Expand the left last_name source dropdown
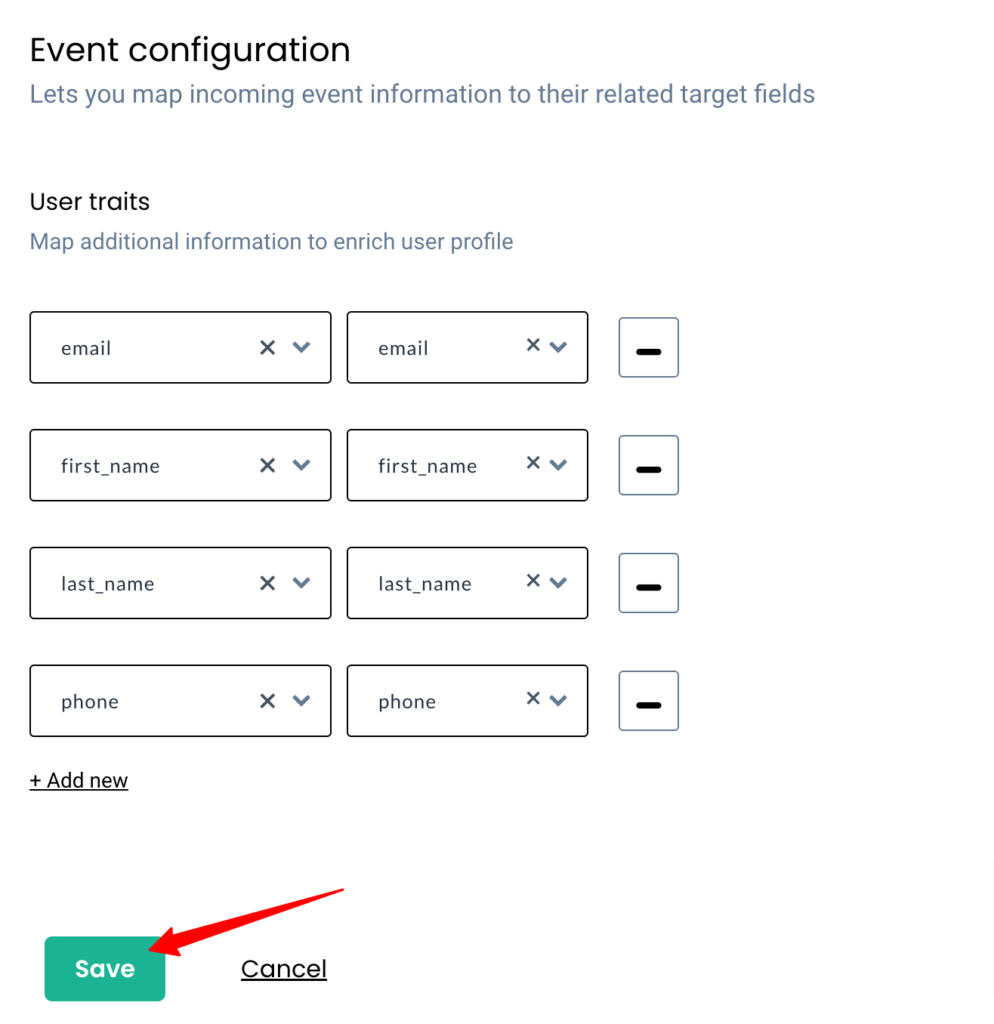Viewport: 994px width, 1024px height. (301, 583)
